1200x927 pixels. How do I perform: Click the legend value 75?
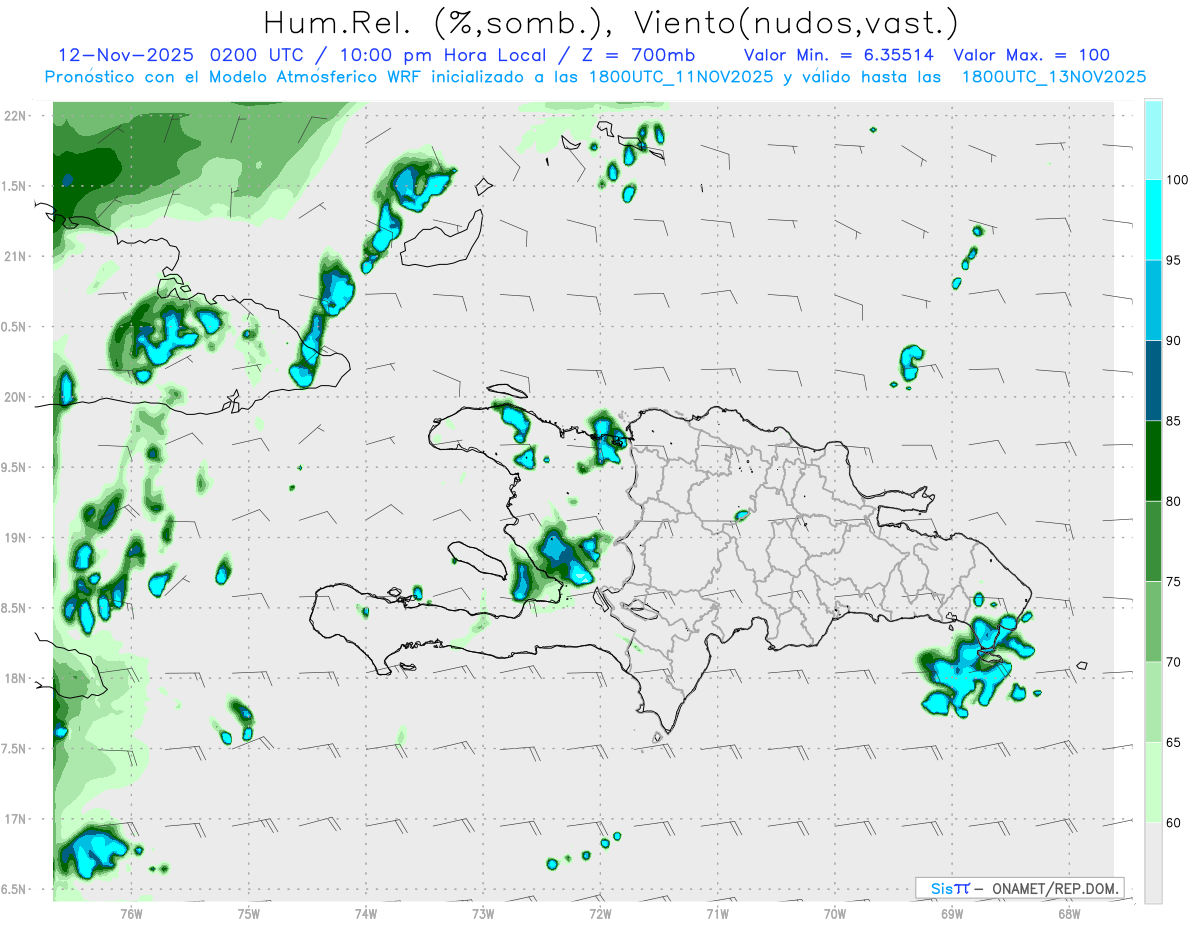[1175, 582]
